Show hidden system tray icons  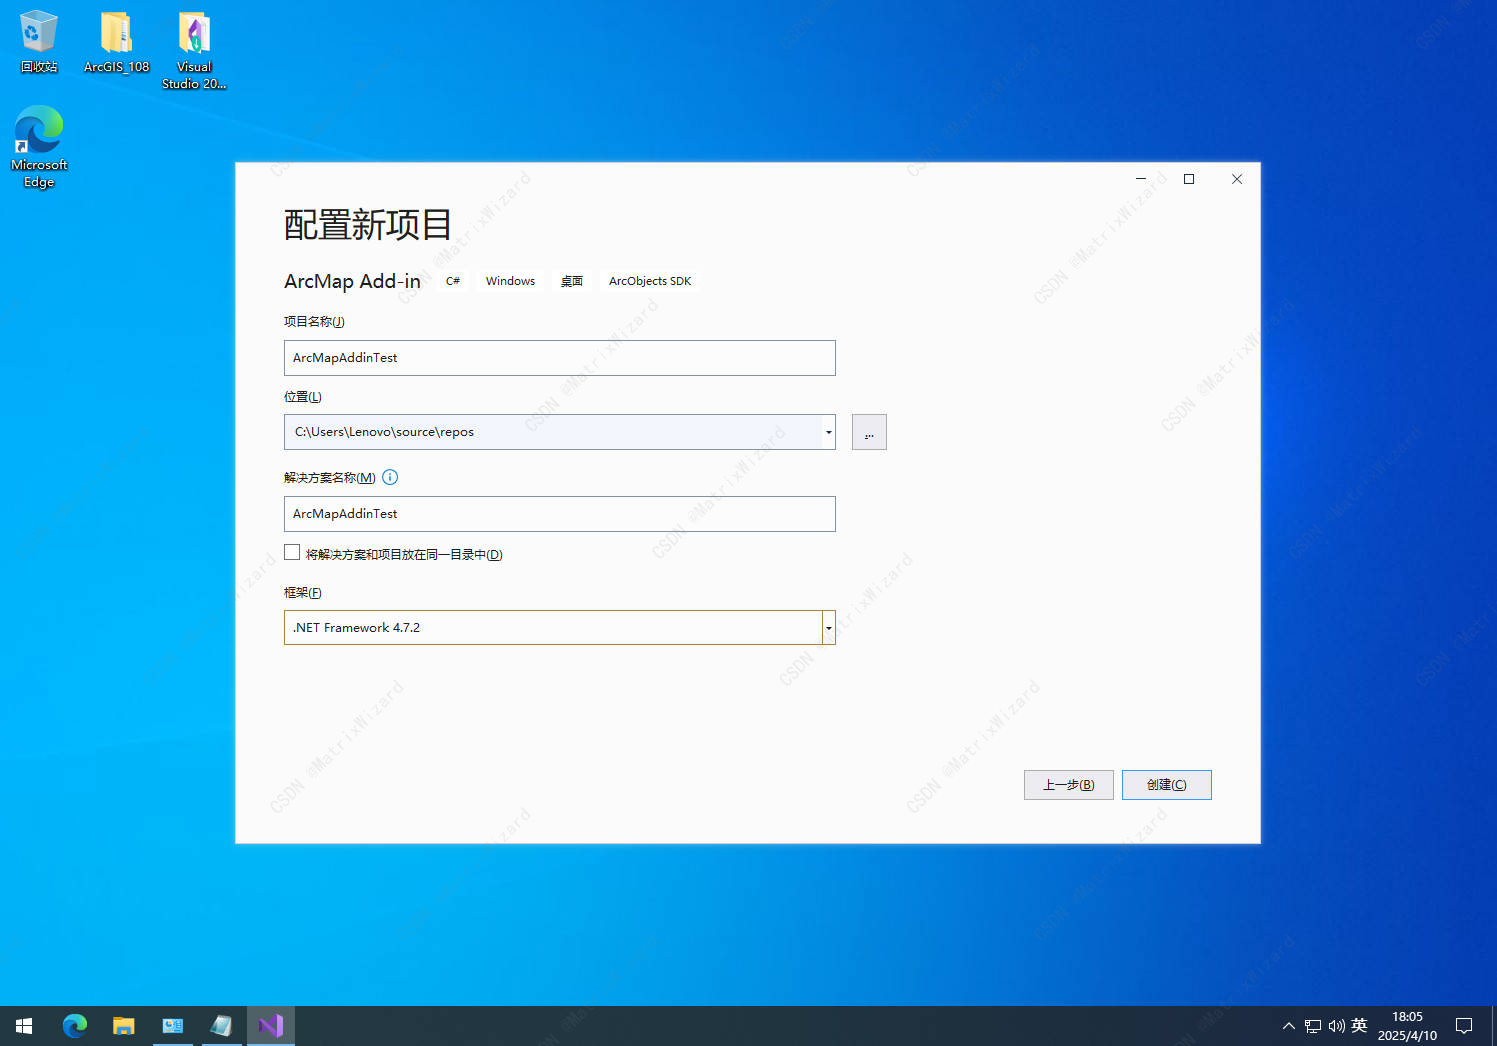tap(1288, 1026)
